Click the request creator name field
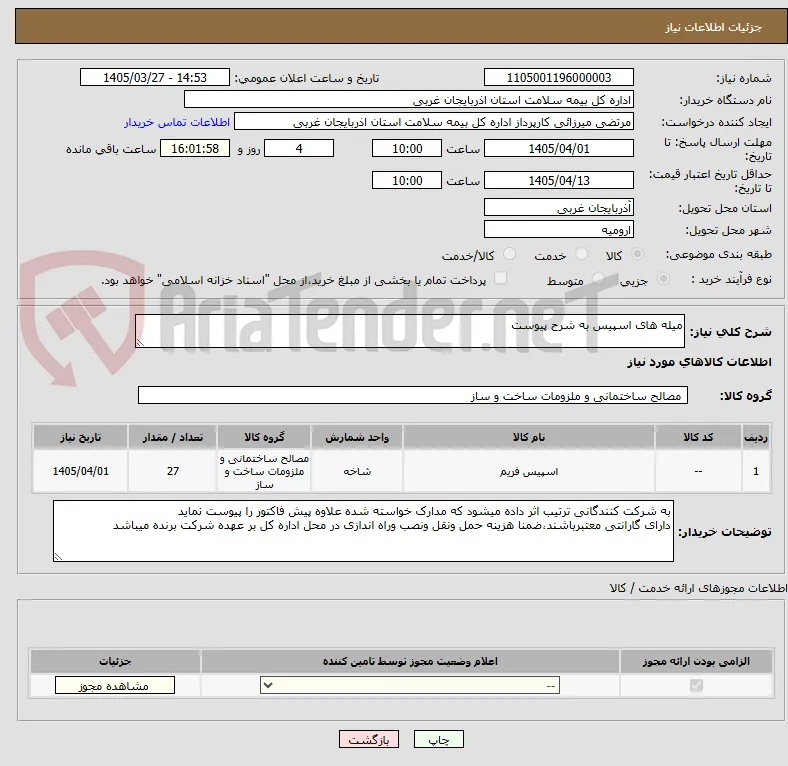 click(434, 122)
